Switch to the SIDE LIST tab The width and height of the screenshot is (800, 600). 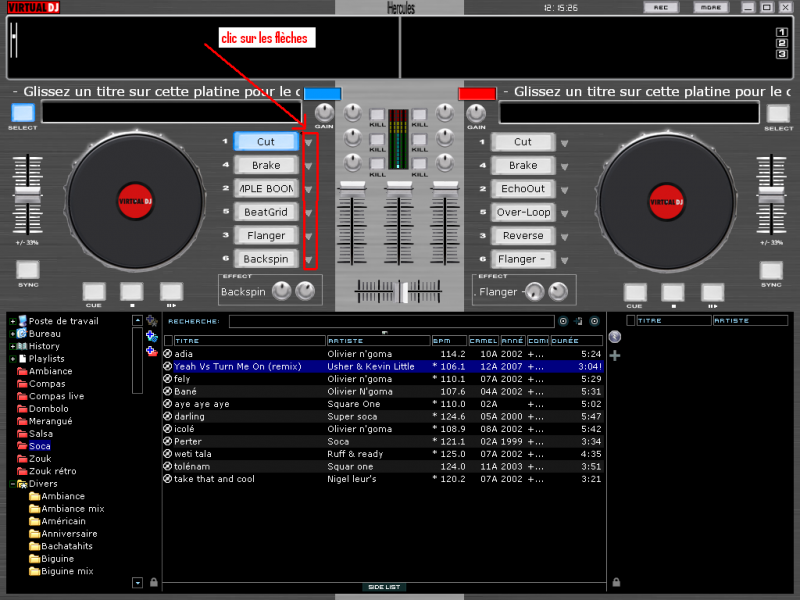point(384,588)
